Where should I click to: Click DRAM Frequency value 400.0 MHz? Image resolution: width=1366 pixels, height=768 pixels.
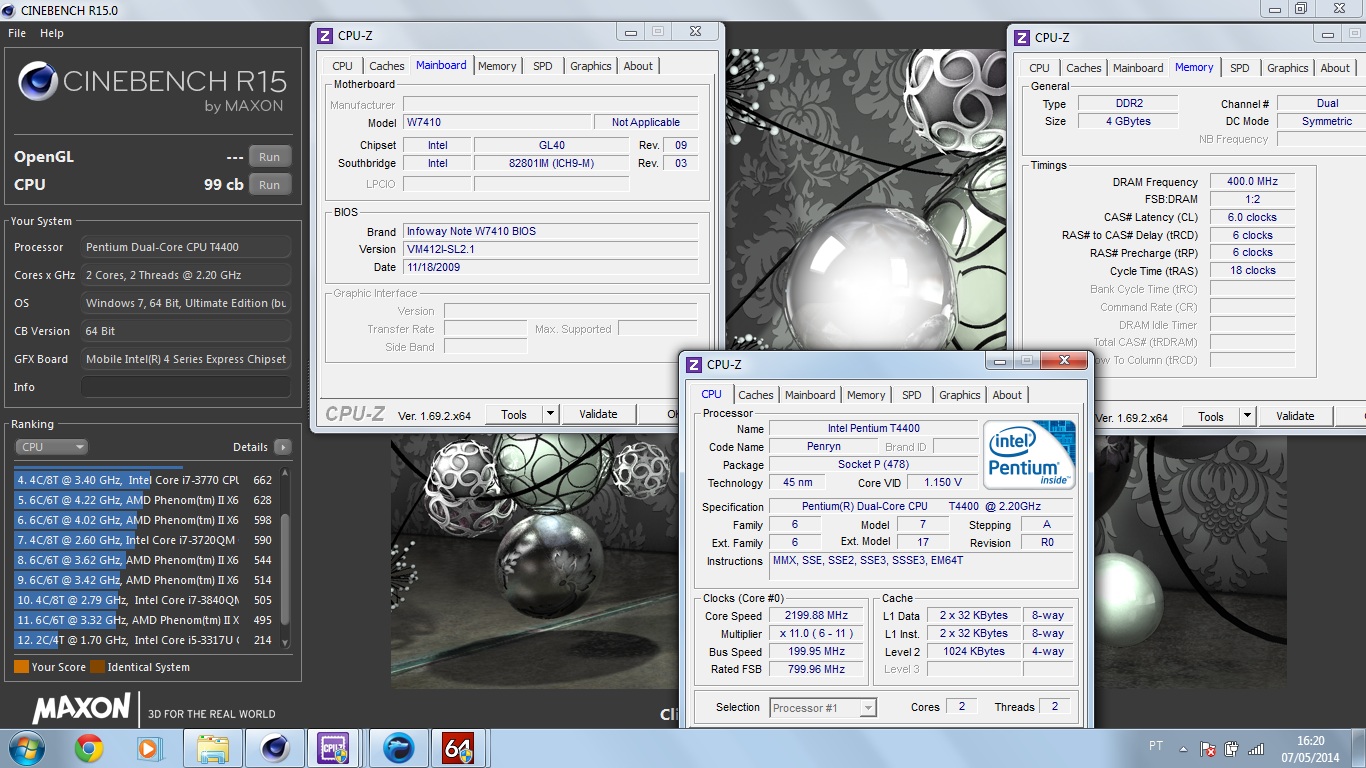click(x=1252, y=182)
